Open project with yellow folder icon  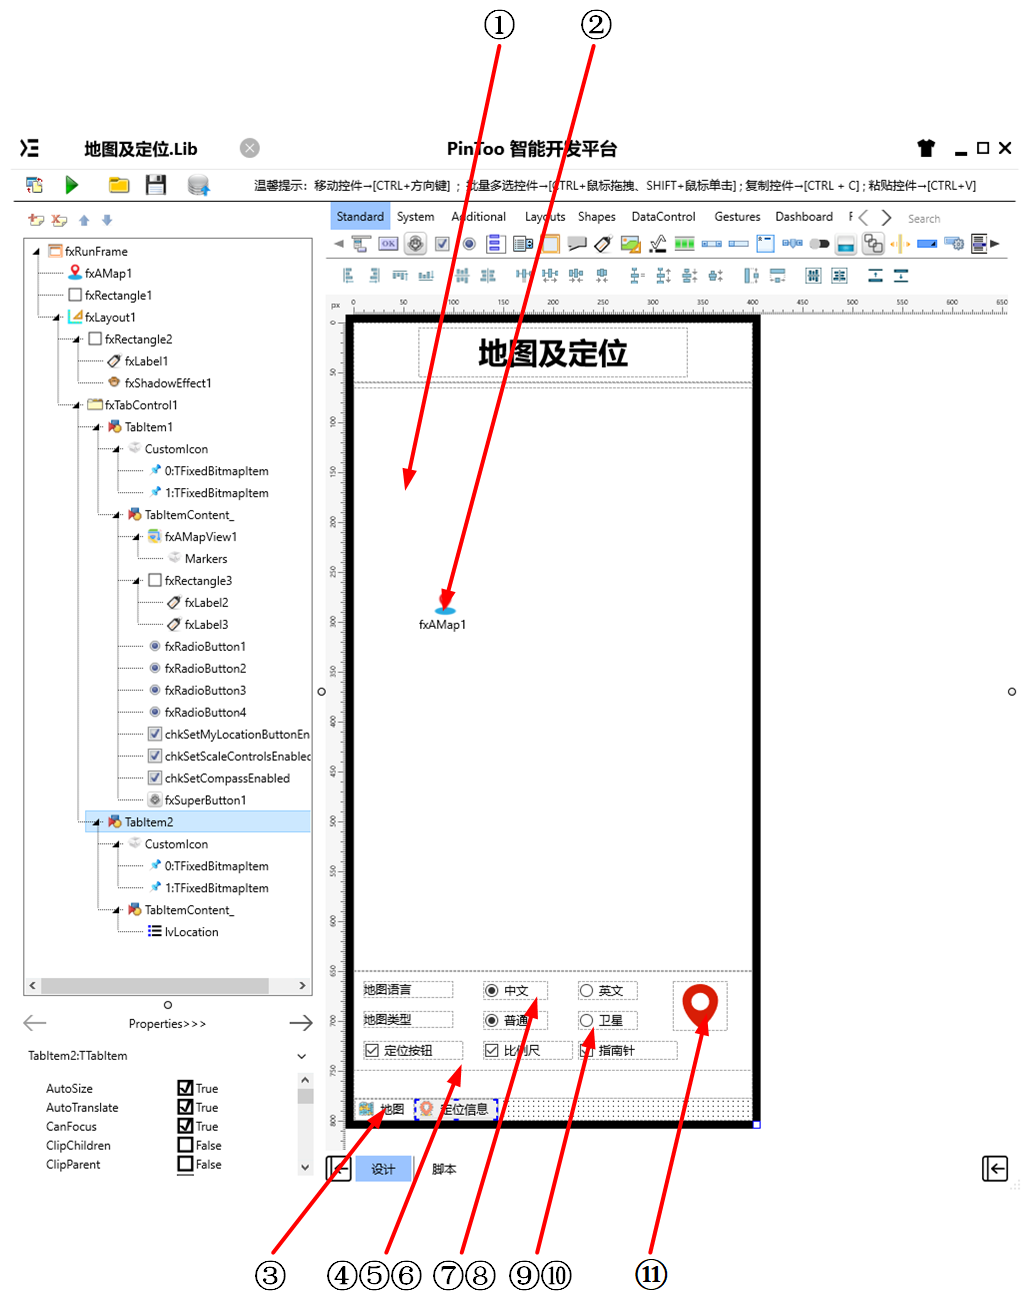click(119, 185)
